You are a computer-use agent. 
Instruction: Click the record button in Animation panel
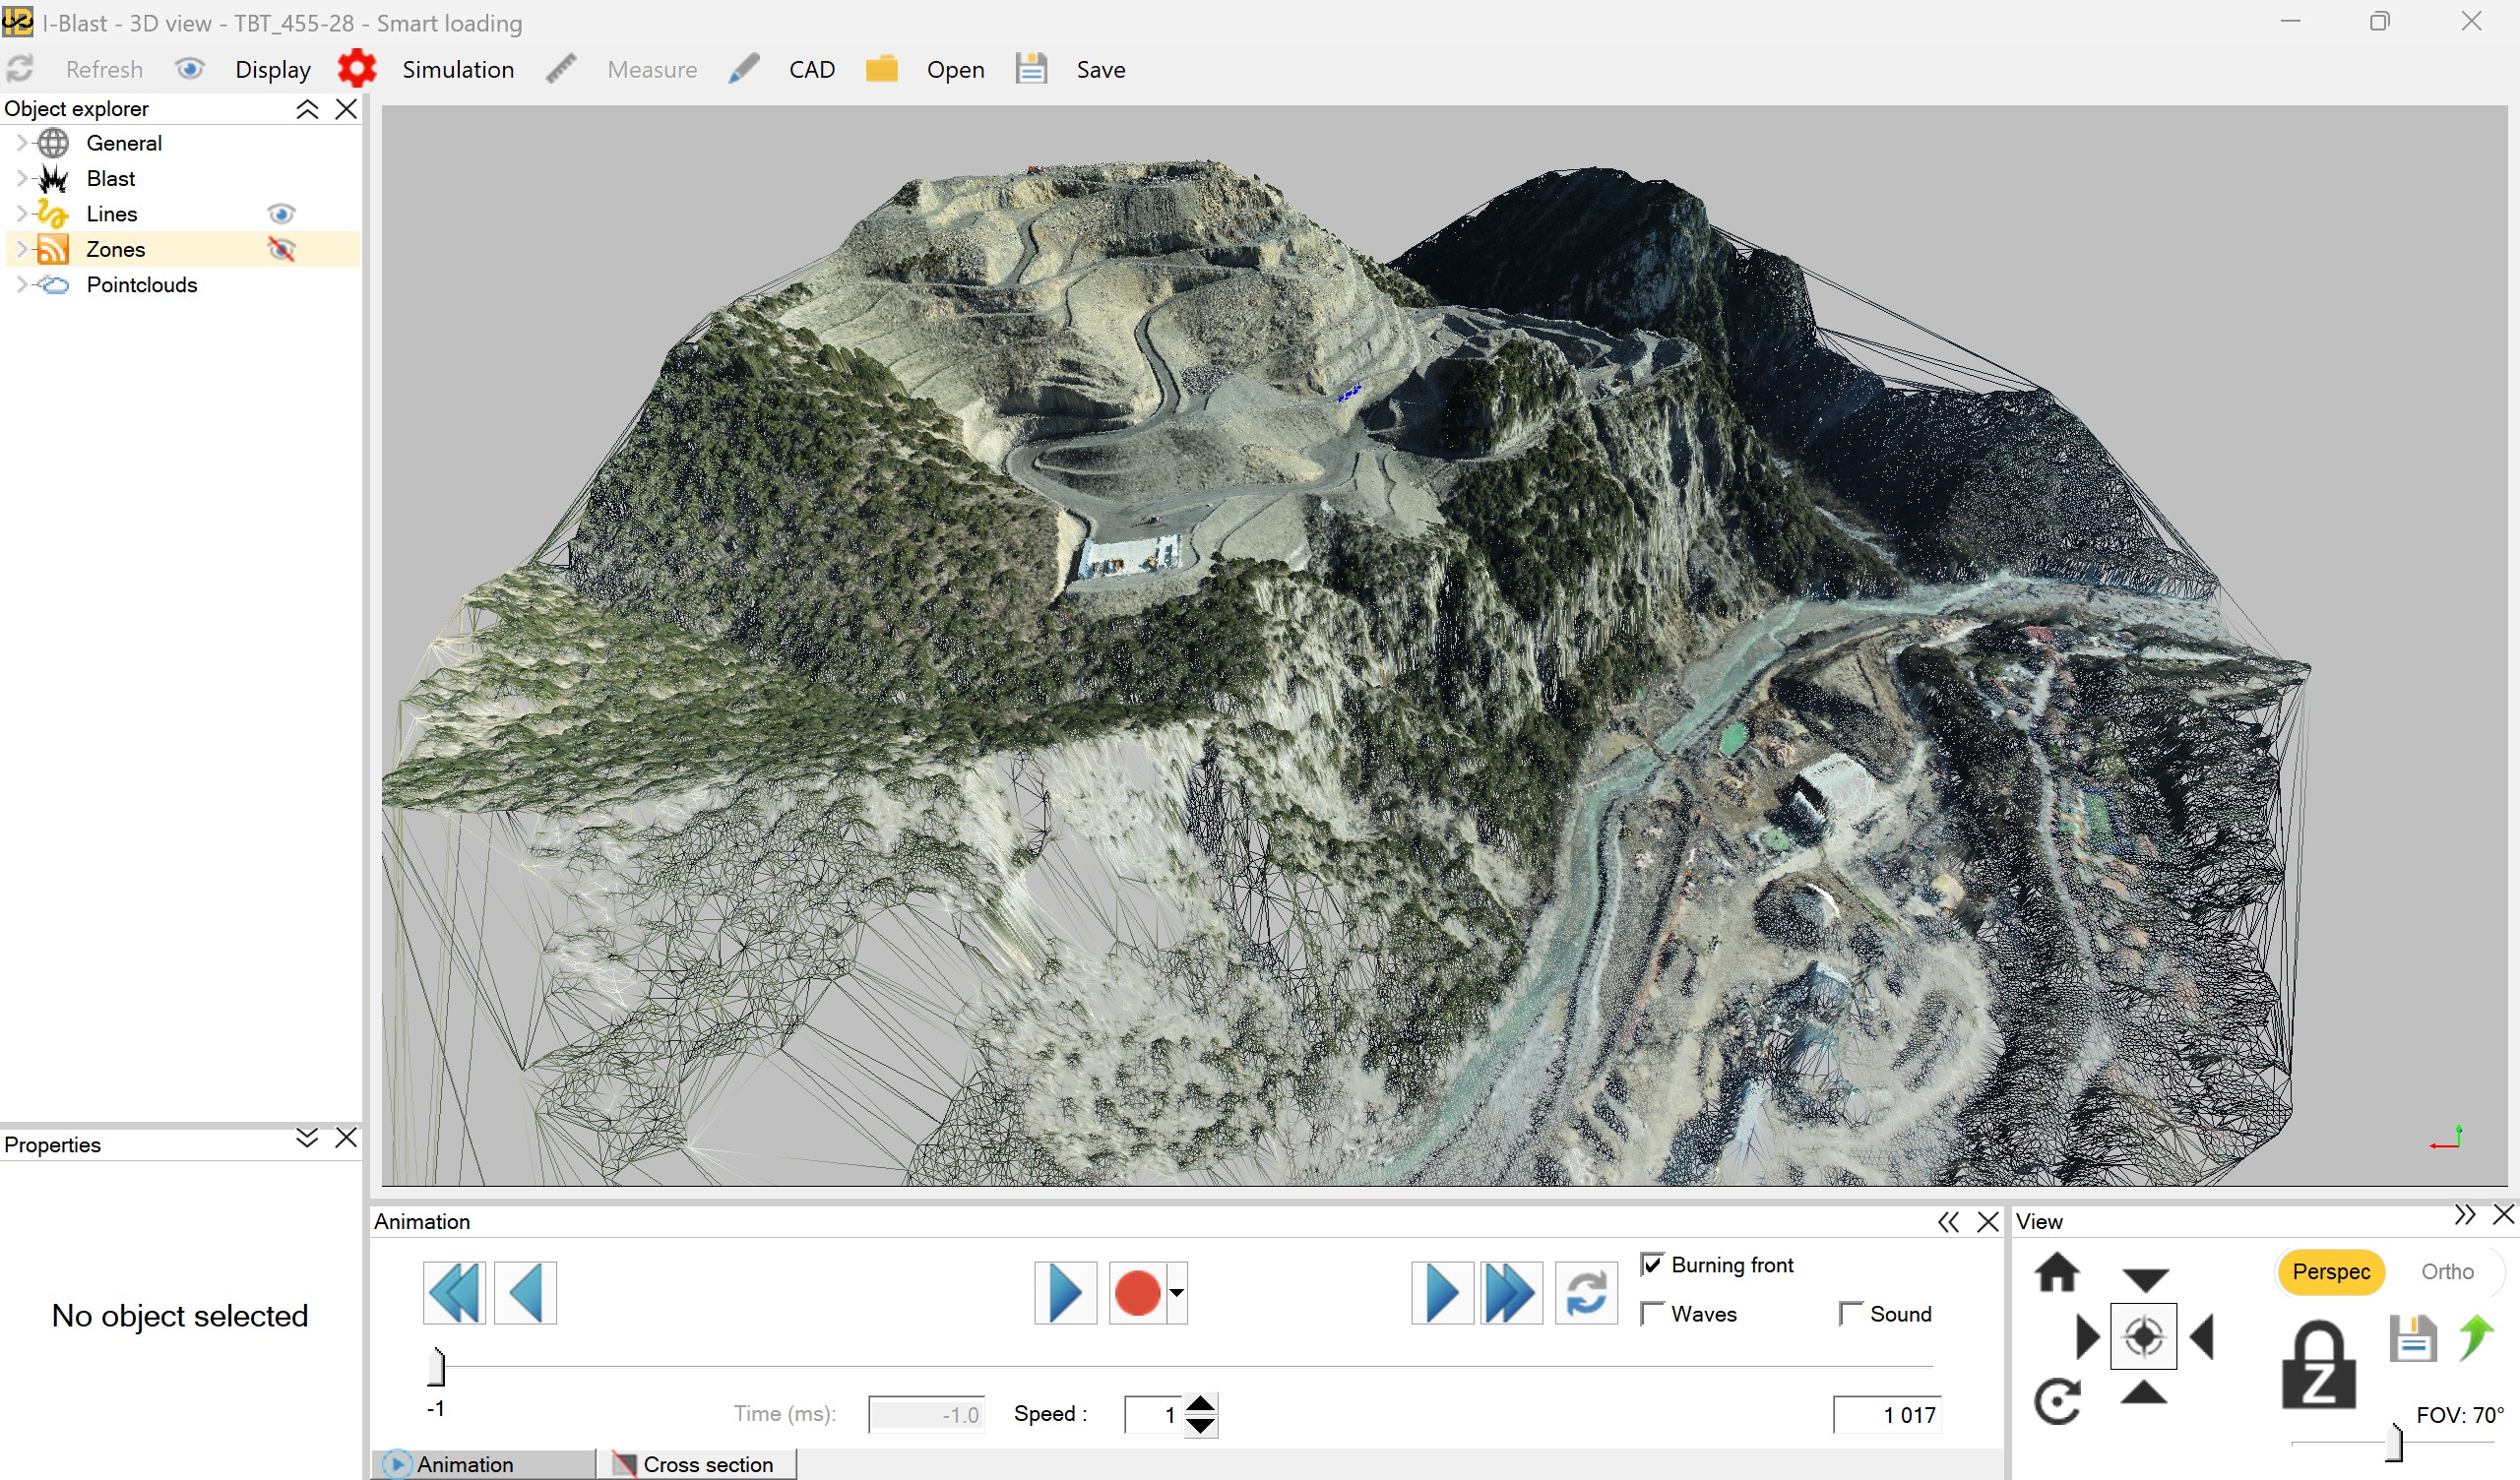tap(1138, 1292)
